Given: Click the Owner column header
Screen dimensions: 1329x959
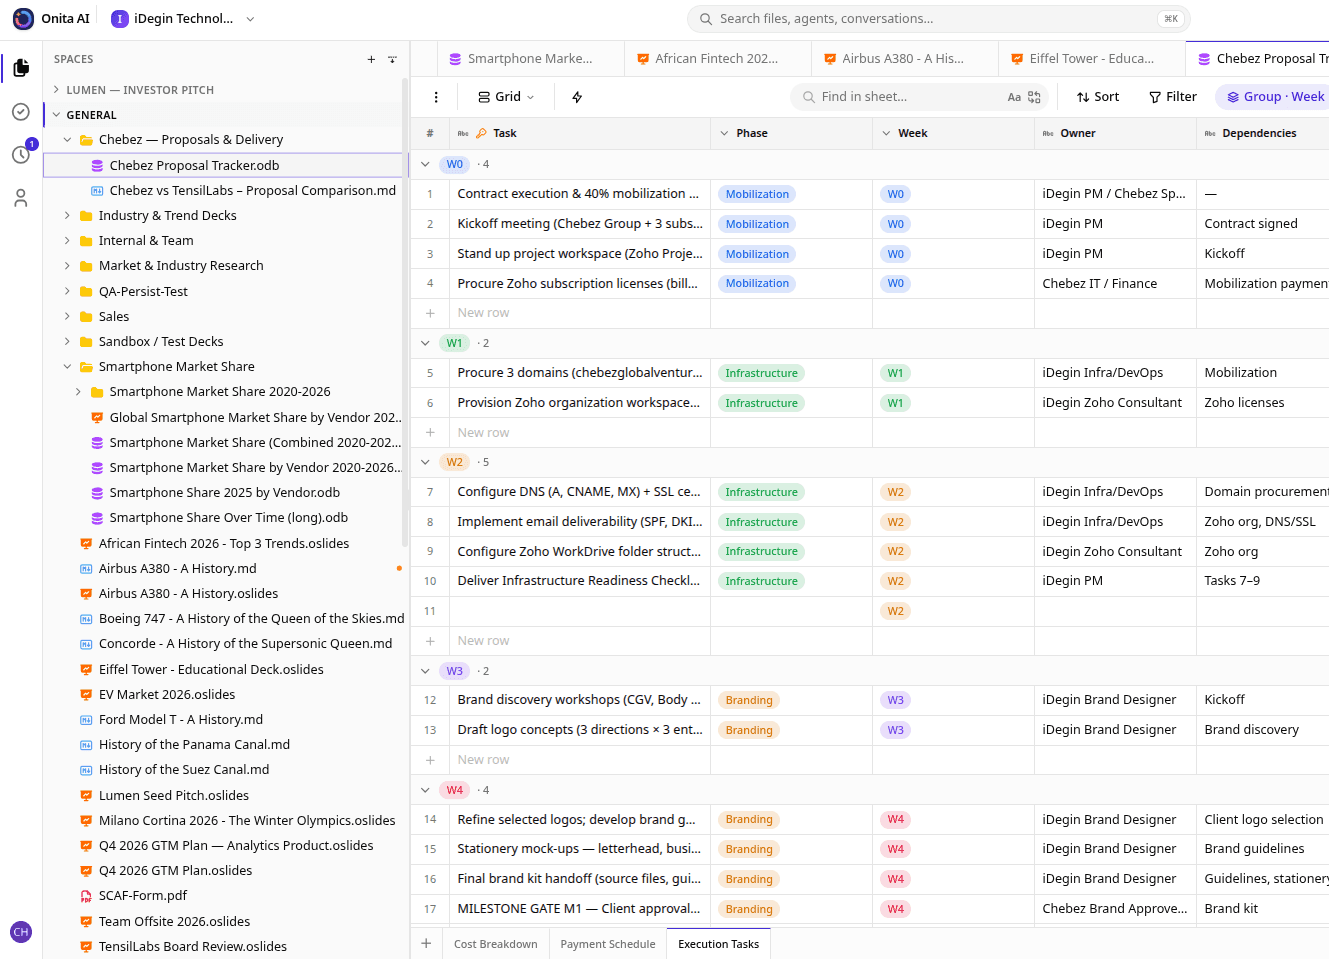Looking at the screenshot, I should (x=1115, y=133).
